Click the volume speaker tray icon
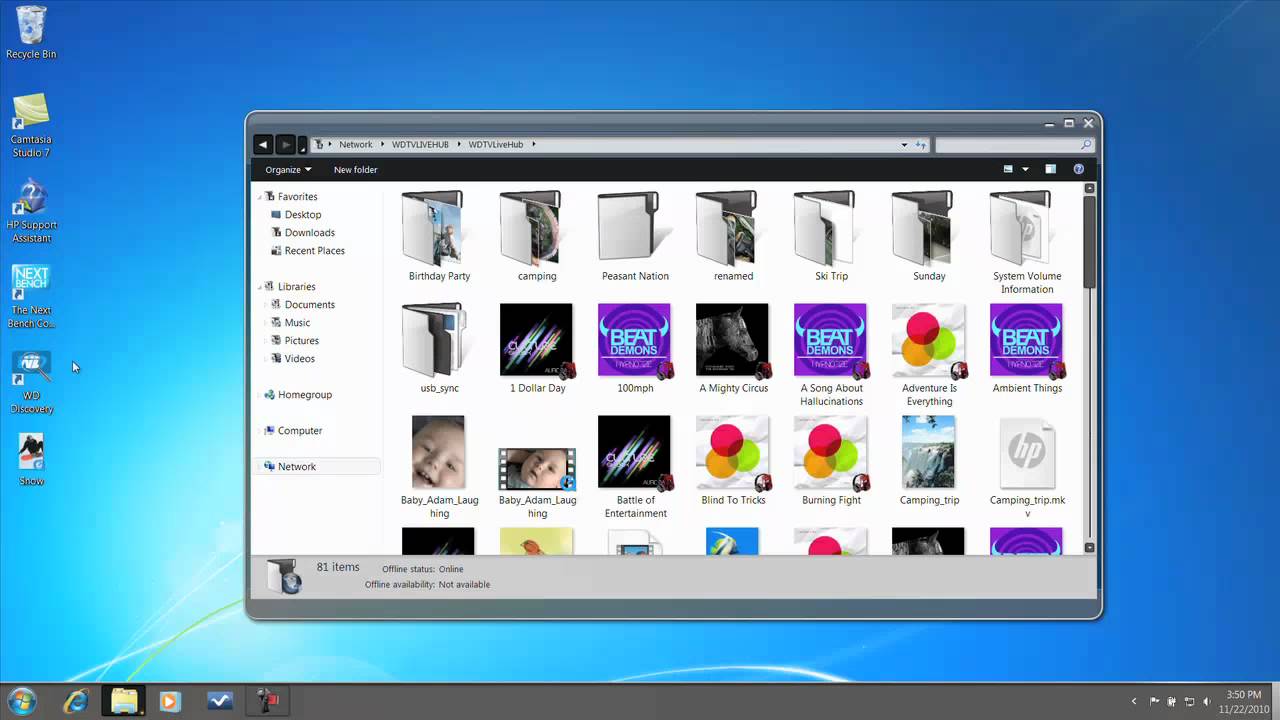This screenshot has height=720, width=1280. click(x=1207, y=702)
